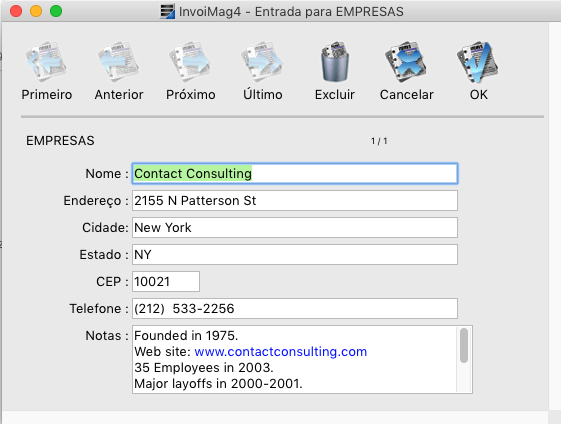Click into the Nome field
The image size is (561, 424).
[x=295, y=174]
